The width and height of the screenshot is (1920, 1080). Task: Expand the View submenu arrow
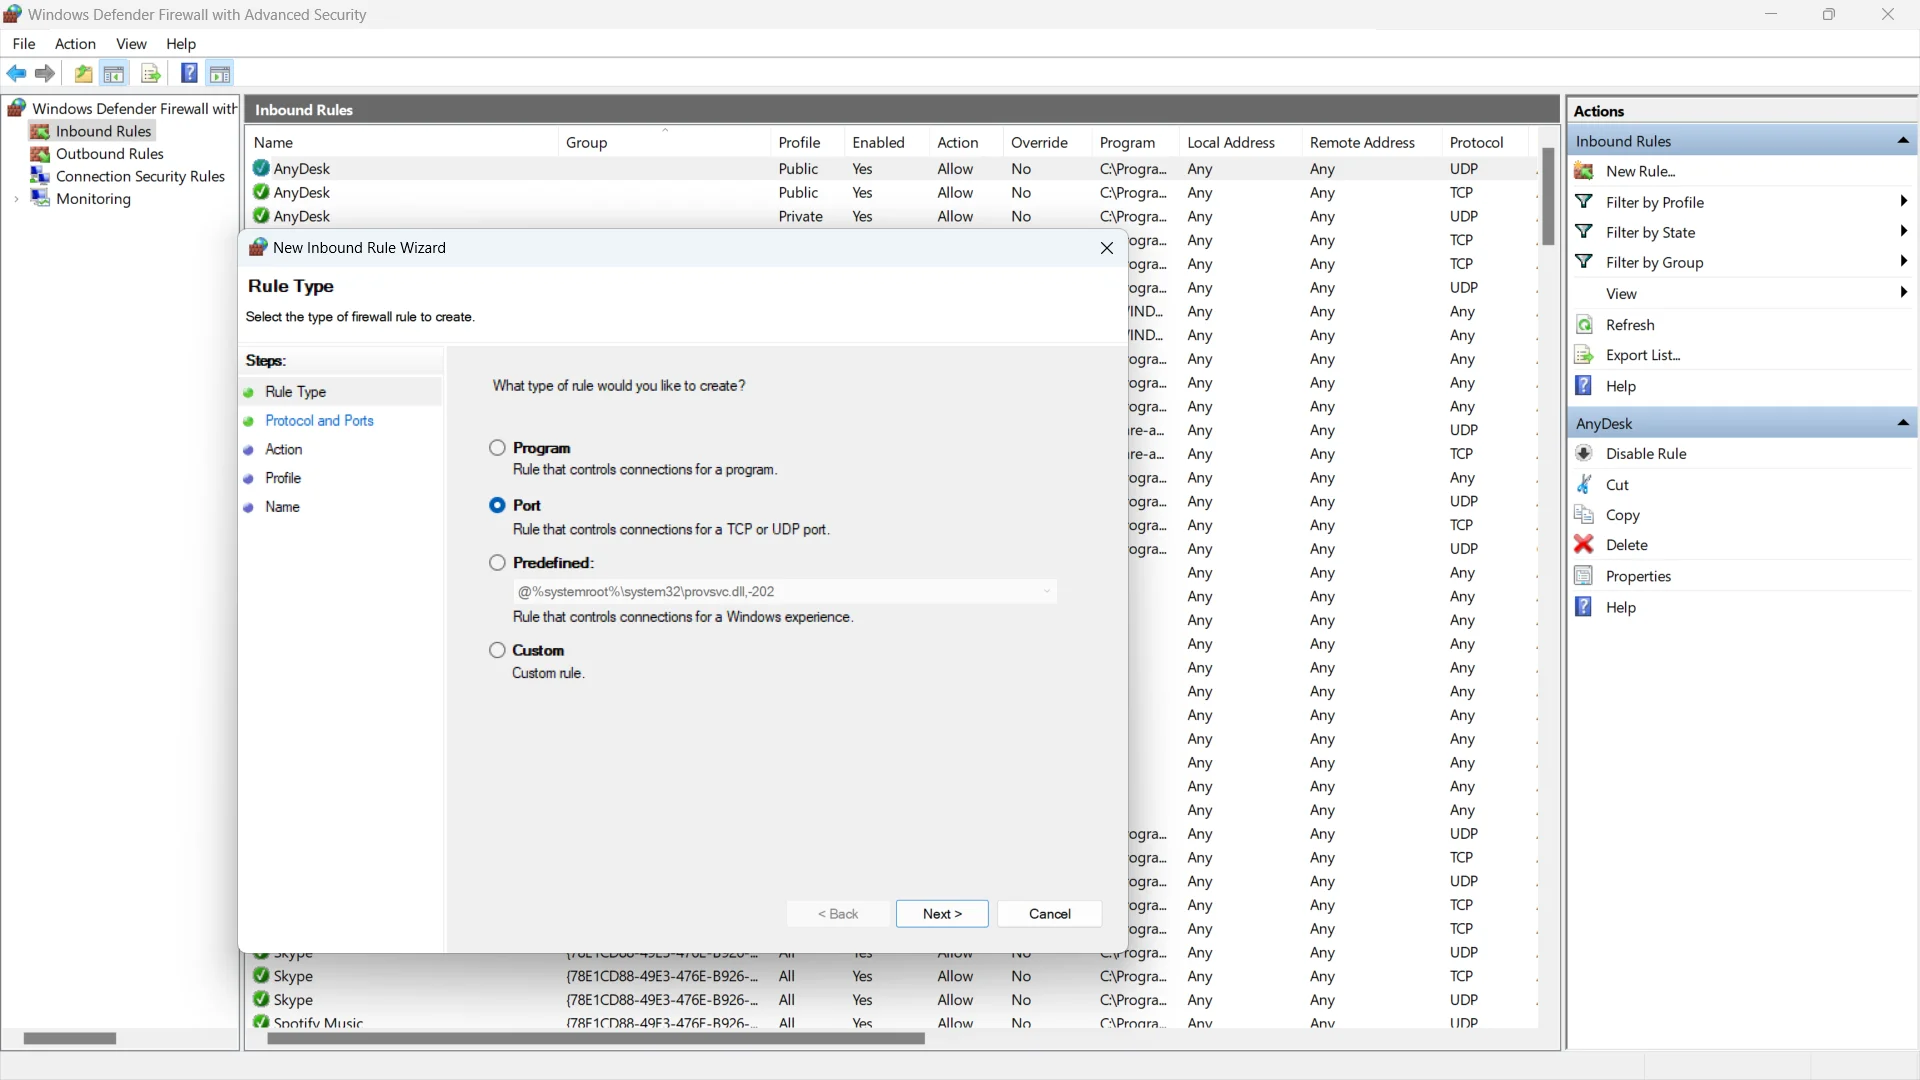[1903, 293]
